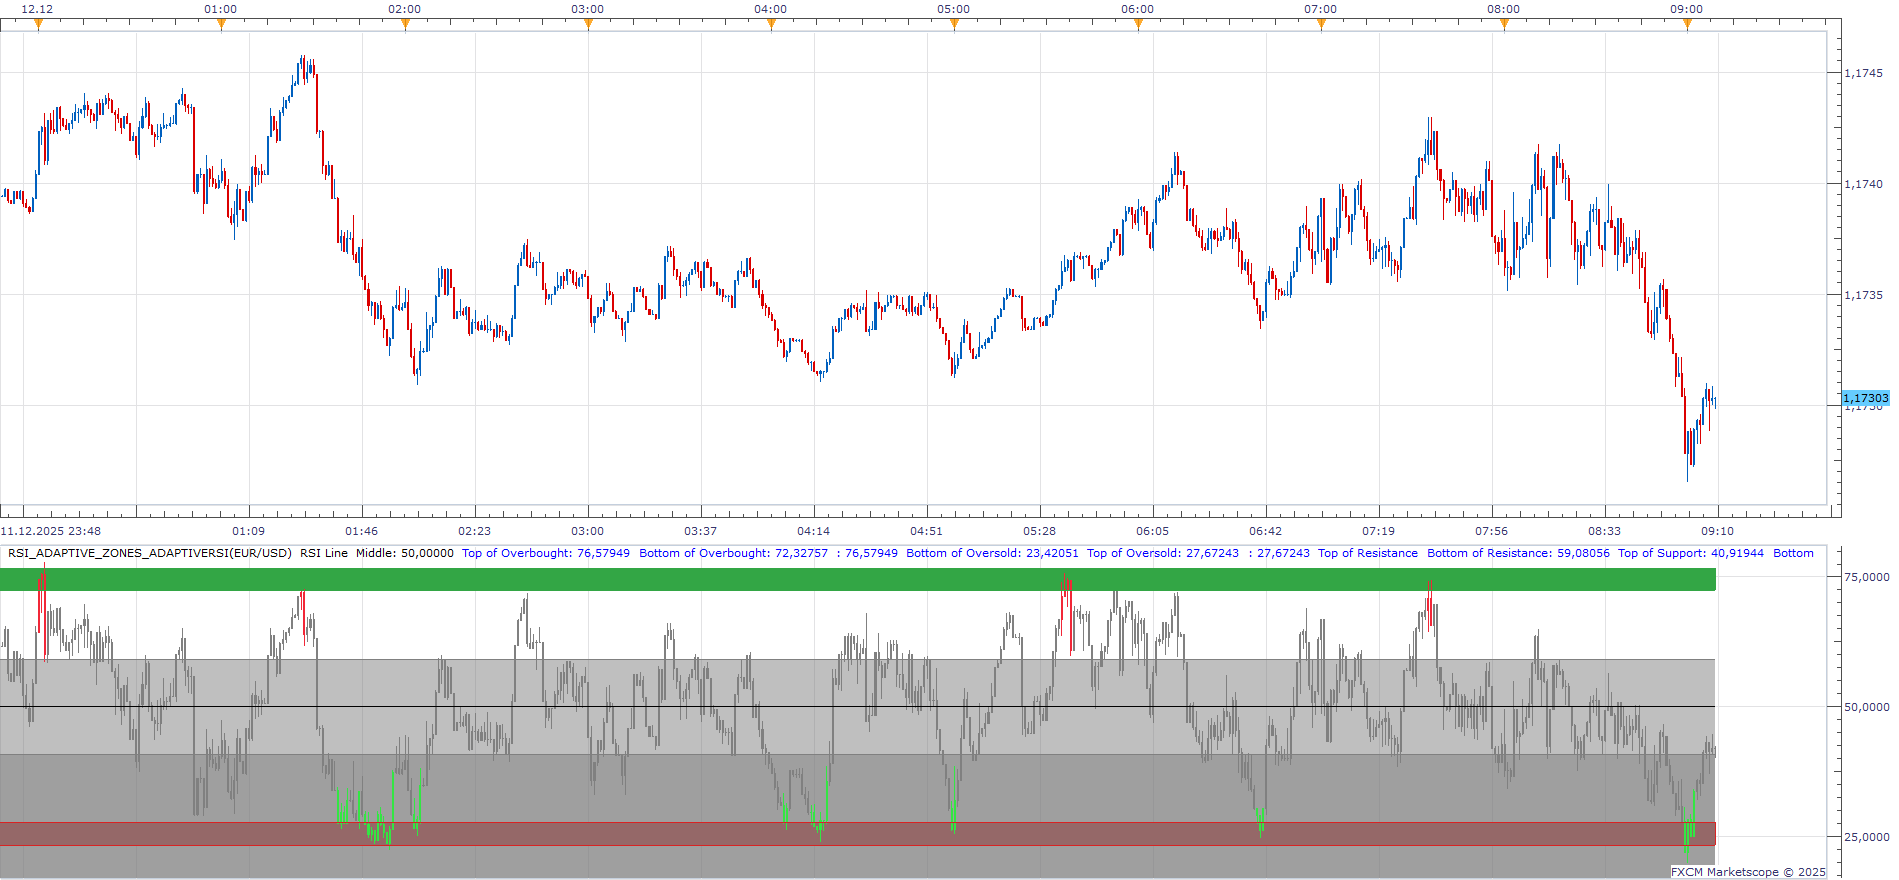Click 'Top of Support: 40,91944' label
This screenshot has height=880, width=1899.
coord(1691,553)
